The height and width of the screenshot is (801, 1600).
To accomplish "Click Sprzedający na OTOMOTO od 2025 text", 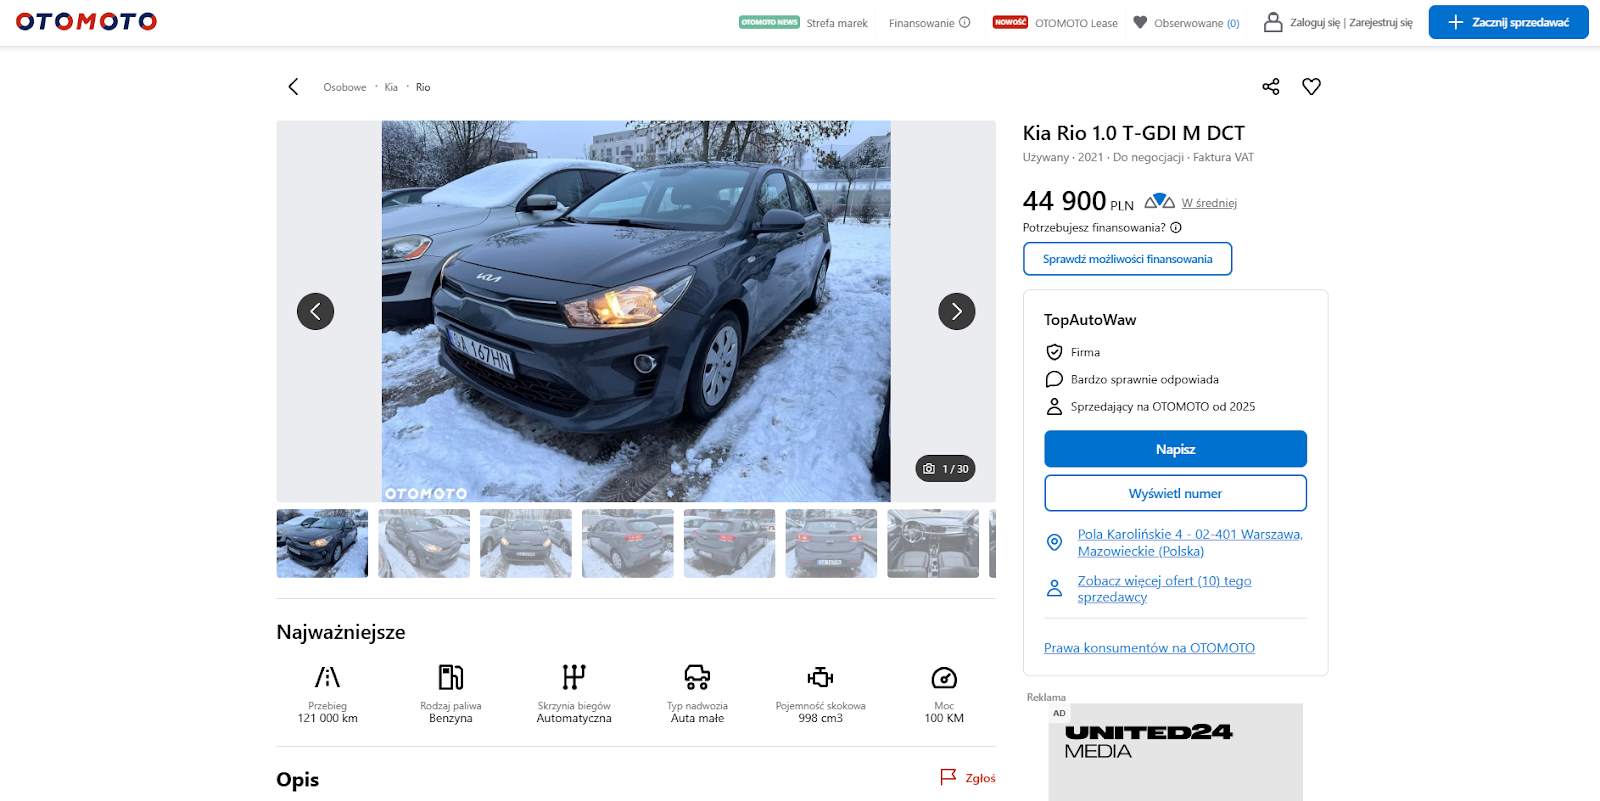I will pos(1163,407).
